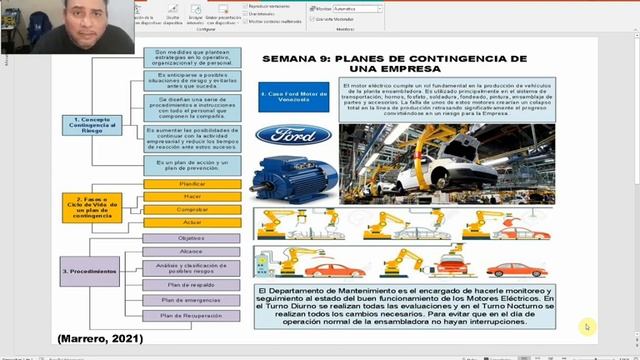Select the 'Plan de respaldo' box
Viewport: 640px width, 360px height.
coord(191,285)
